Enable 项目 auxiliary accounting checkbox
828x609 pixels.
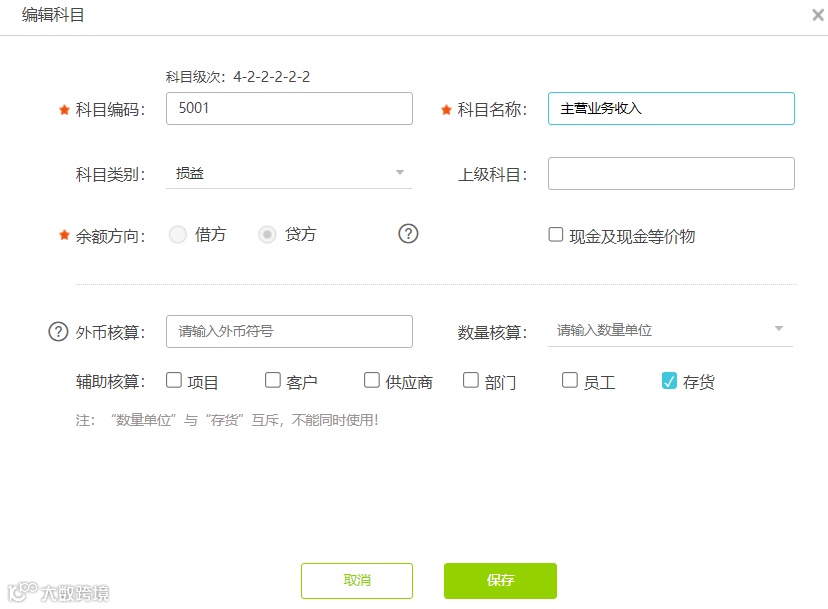tap(174, 380)
